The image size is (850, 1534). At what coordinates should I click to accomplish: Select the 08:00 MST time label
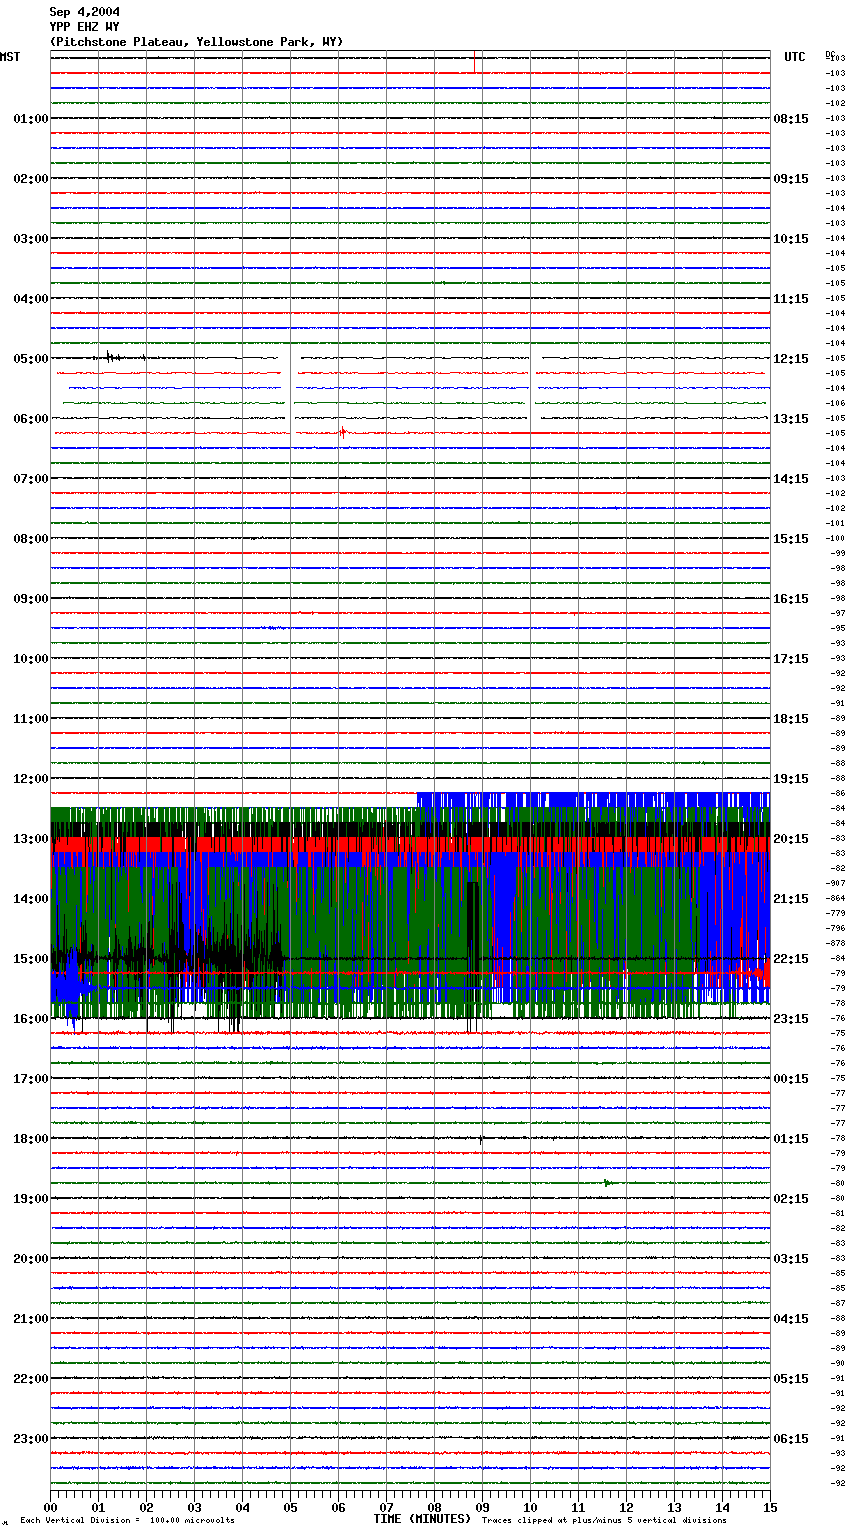(x=31, y=539)
